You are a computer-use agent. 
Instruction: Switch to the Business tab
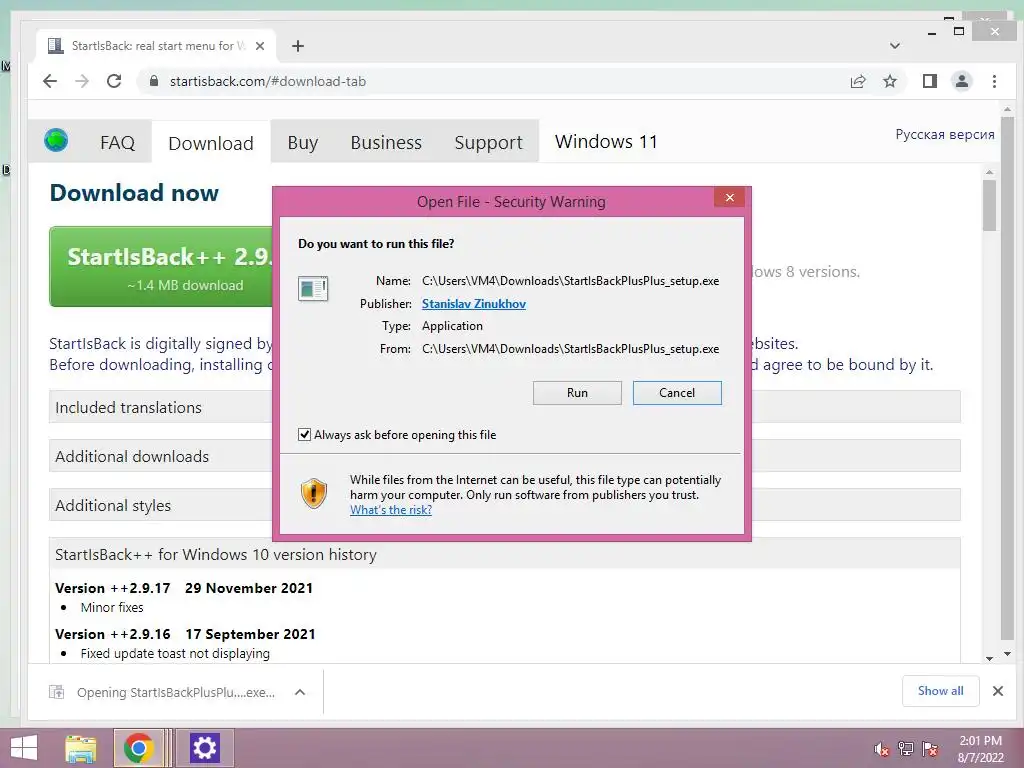[386, 142]
